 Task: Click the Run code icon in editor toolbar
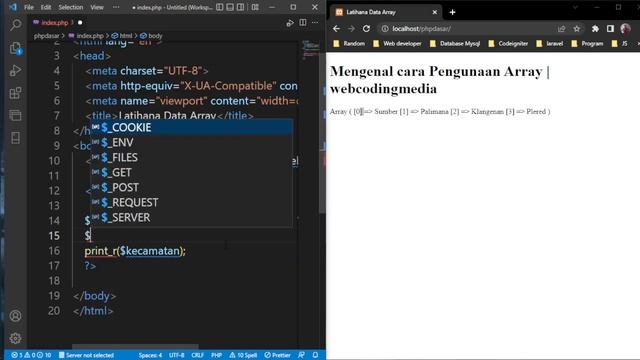290,23
